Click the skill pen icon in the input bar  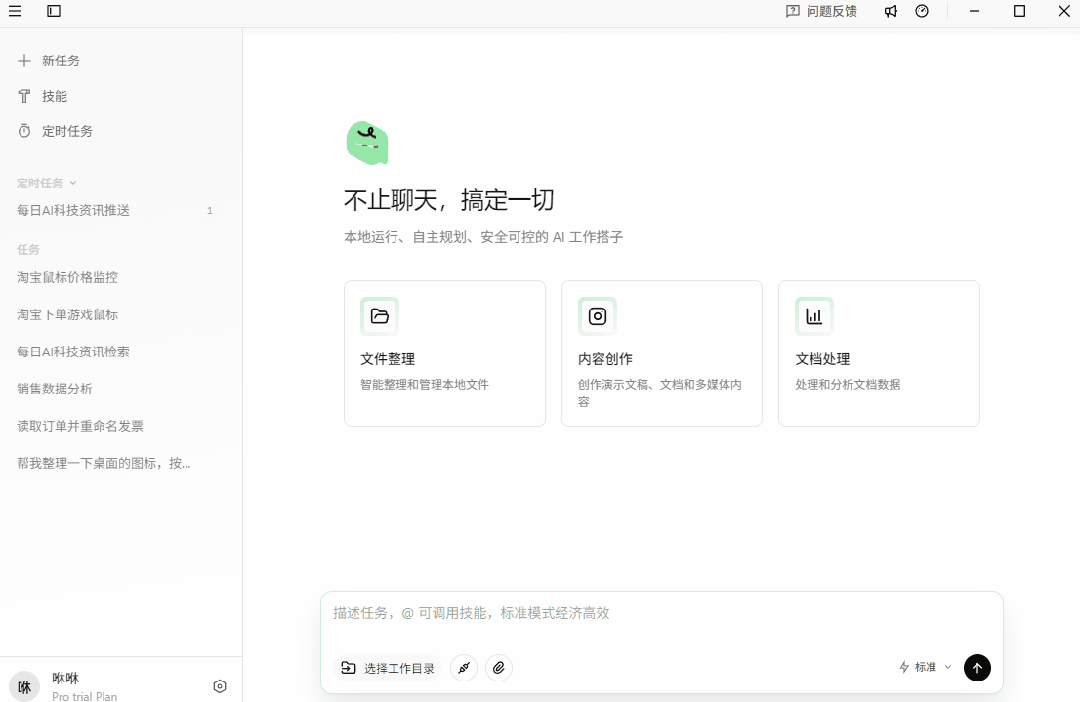click(463, 667)
